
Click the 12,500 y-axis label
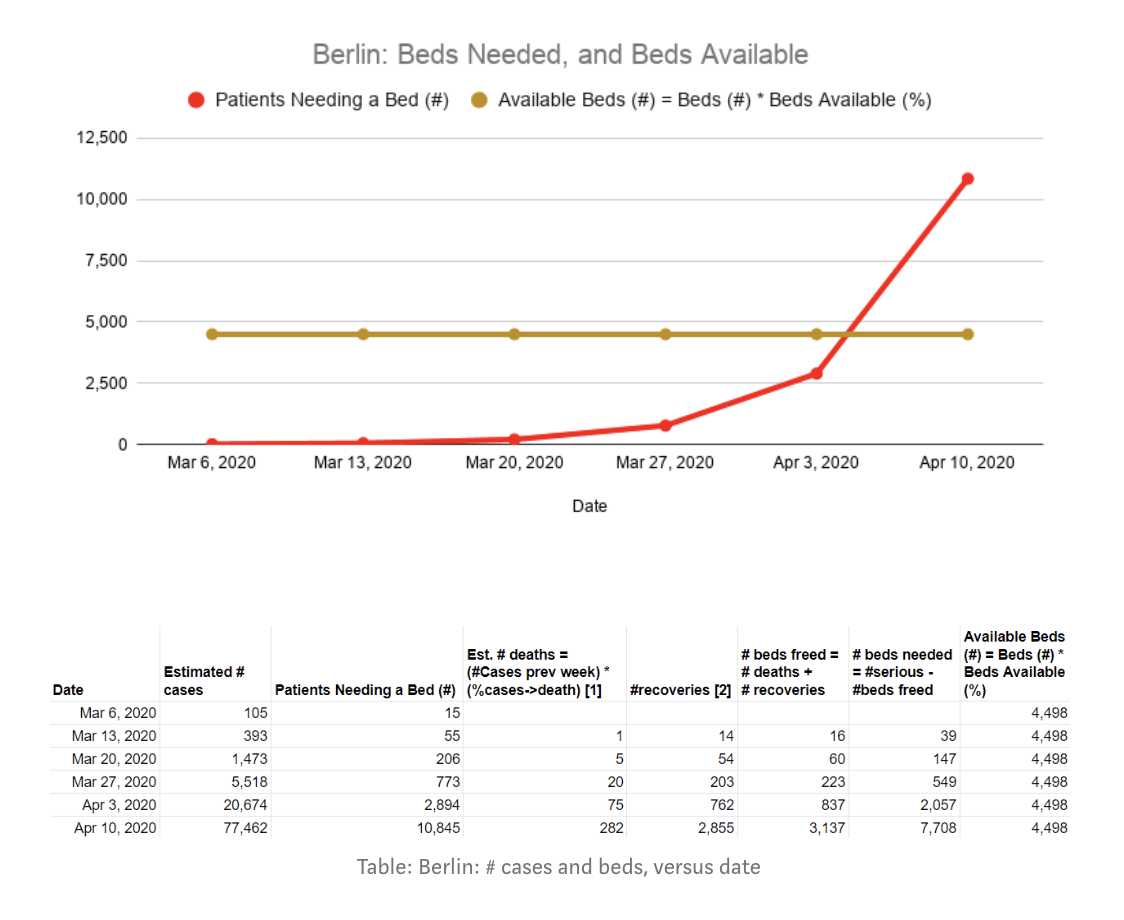[x=102, y=138]
